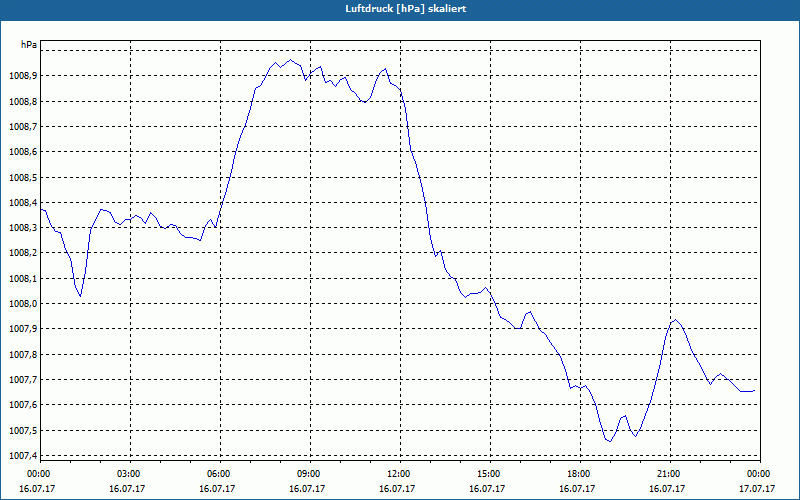Click the 16.07.17 date beneath 12:00
The image size is (800, 500).
click(397, 489)
